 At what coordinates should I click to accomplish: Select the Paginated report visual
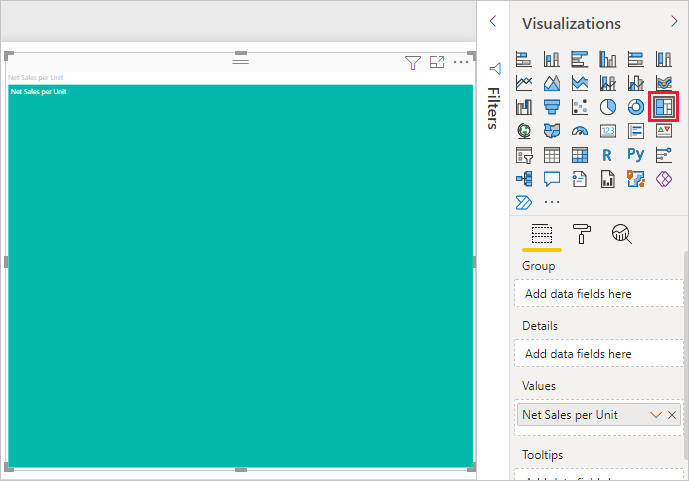pos(608,179)
